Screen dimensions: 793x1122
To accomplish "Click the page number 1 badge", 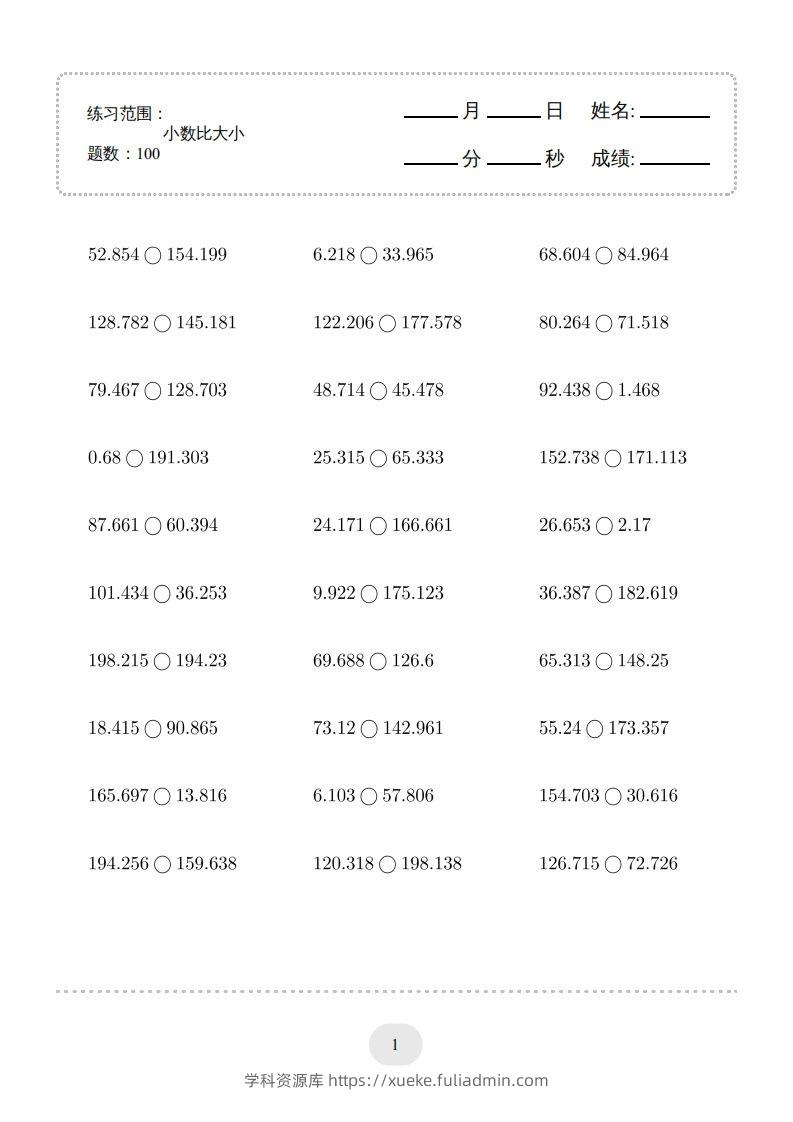I will click(395, 1045).
